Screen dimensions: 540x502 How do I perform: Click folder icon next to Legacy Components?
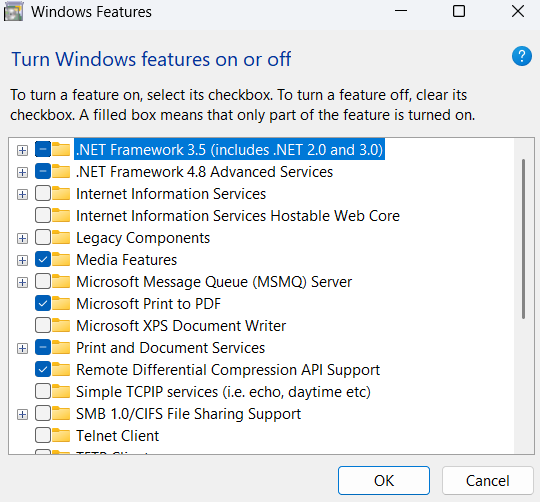(61, 238)
